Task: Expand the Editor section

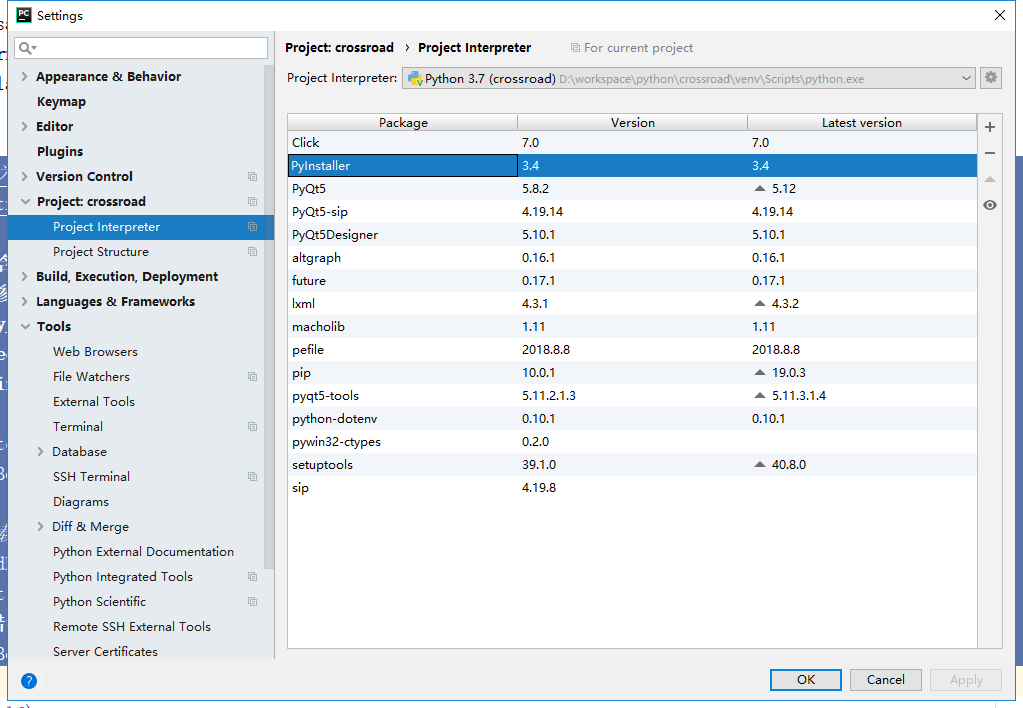Action: pos(25,127)
